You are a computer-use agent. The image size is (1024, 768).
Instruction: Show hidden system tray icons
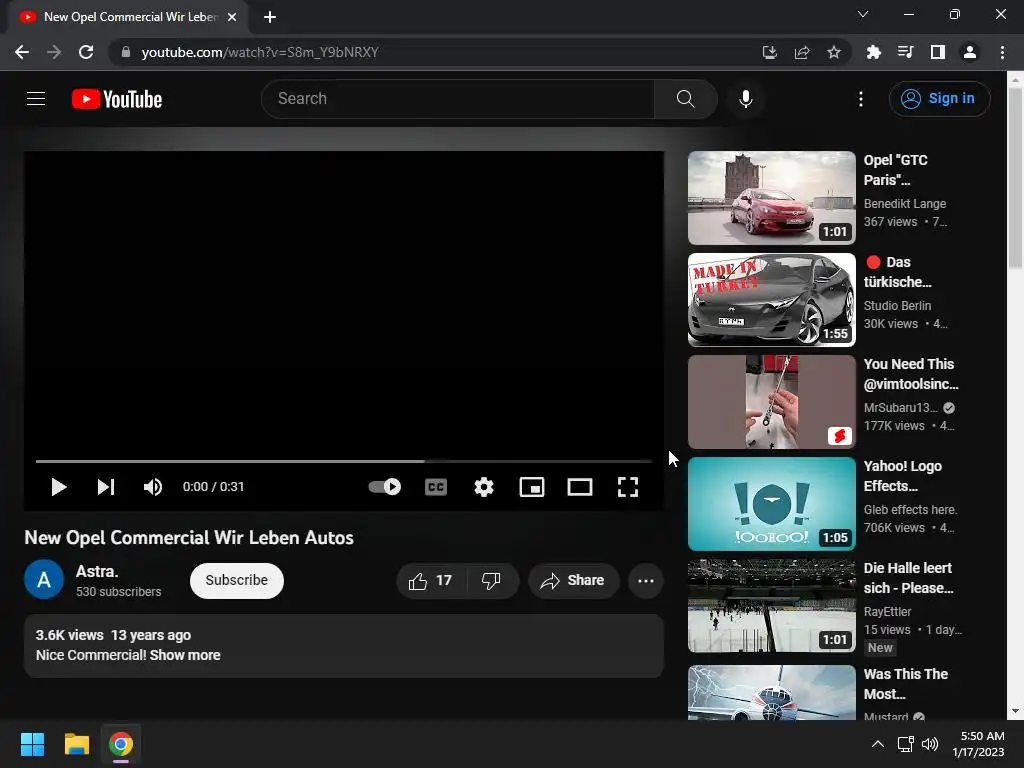coord(878,744)
